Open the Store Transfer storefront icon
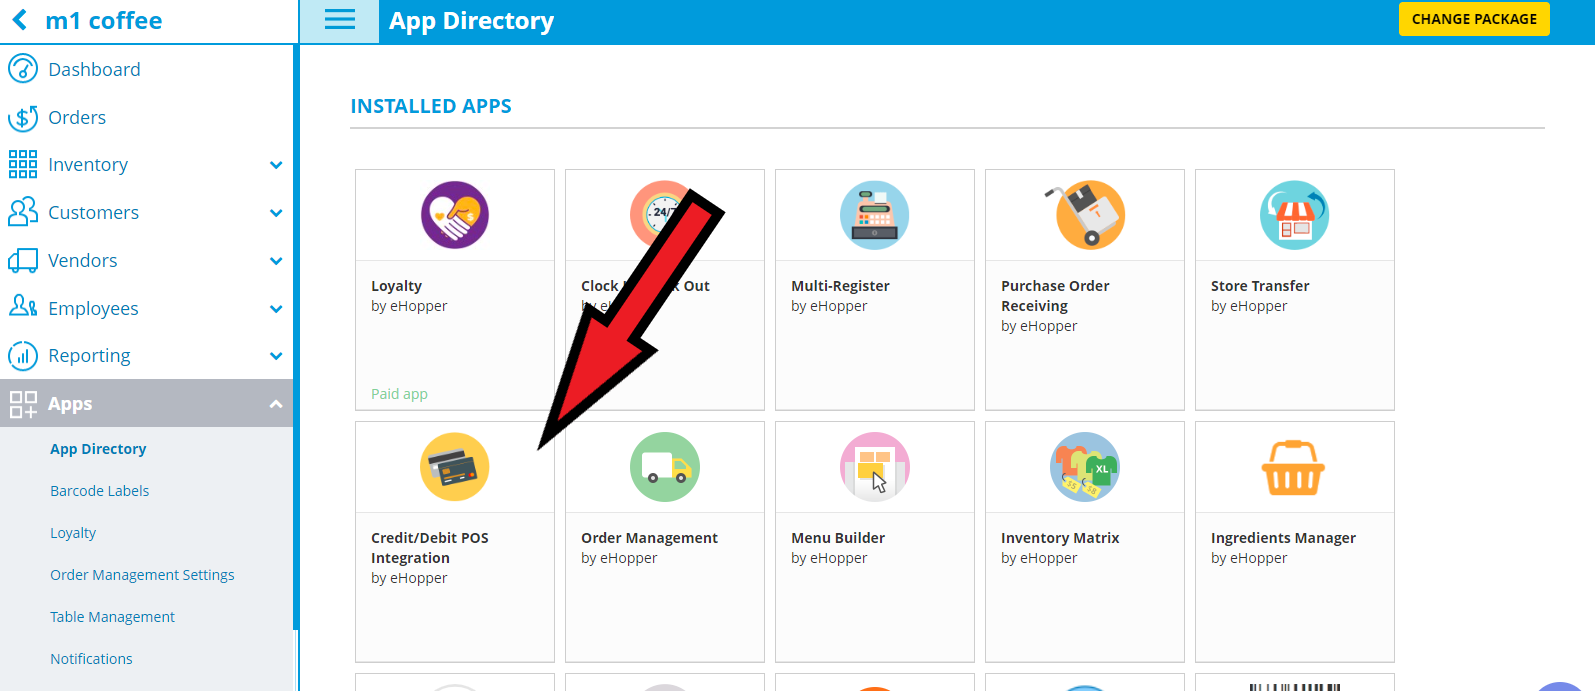The height and width of the screenshot is (691, 1595). 1295,215
